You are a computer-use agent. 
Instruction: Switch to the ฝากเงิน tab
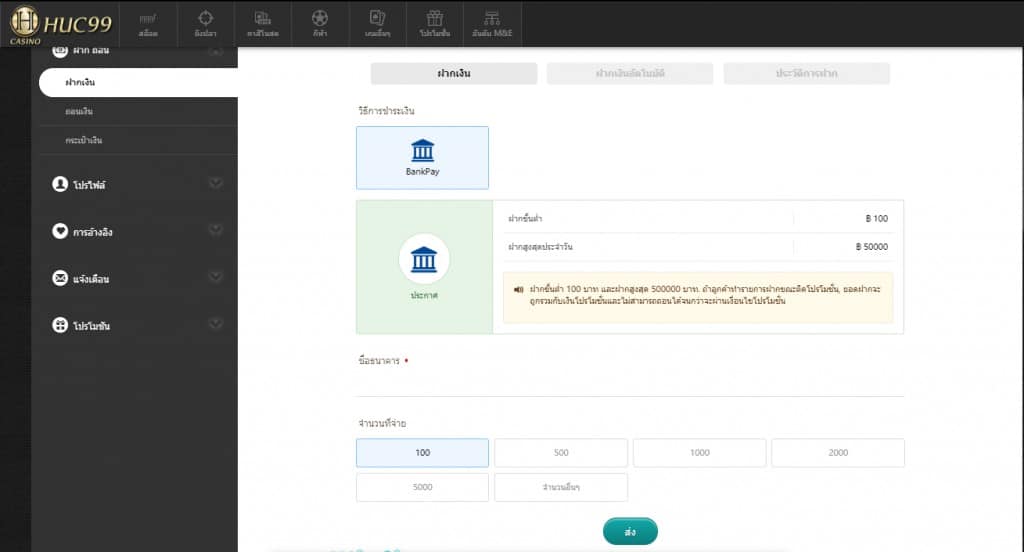click(x=454, y=73)
